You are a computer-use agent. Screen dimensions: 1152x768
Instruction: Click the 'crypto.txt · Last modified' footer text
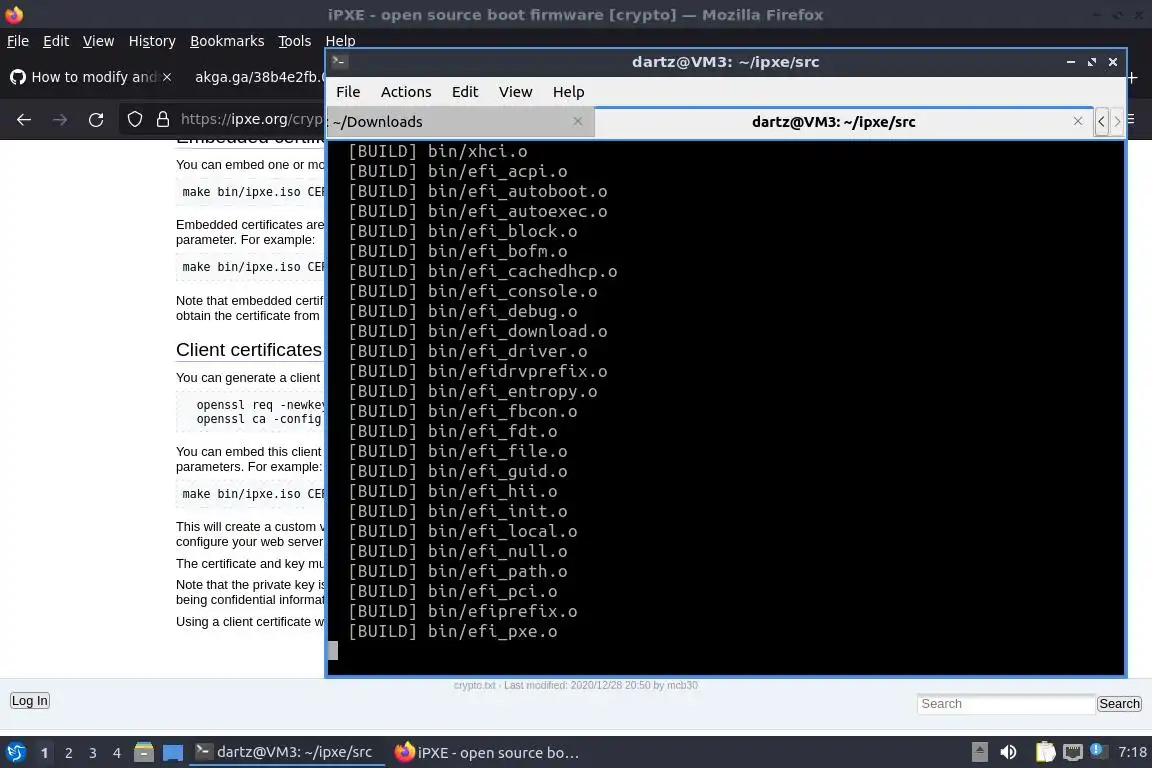pos(576,685)
